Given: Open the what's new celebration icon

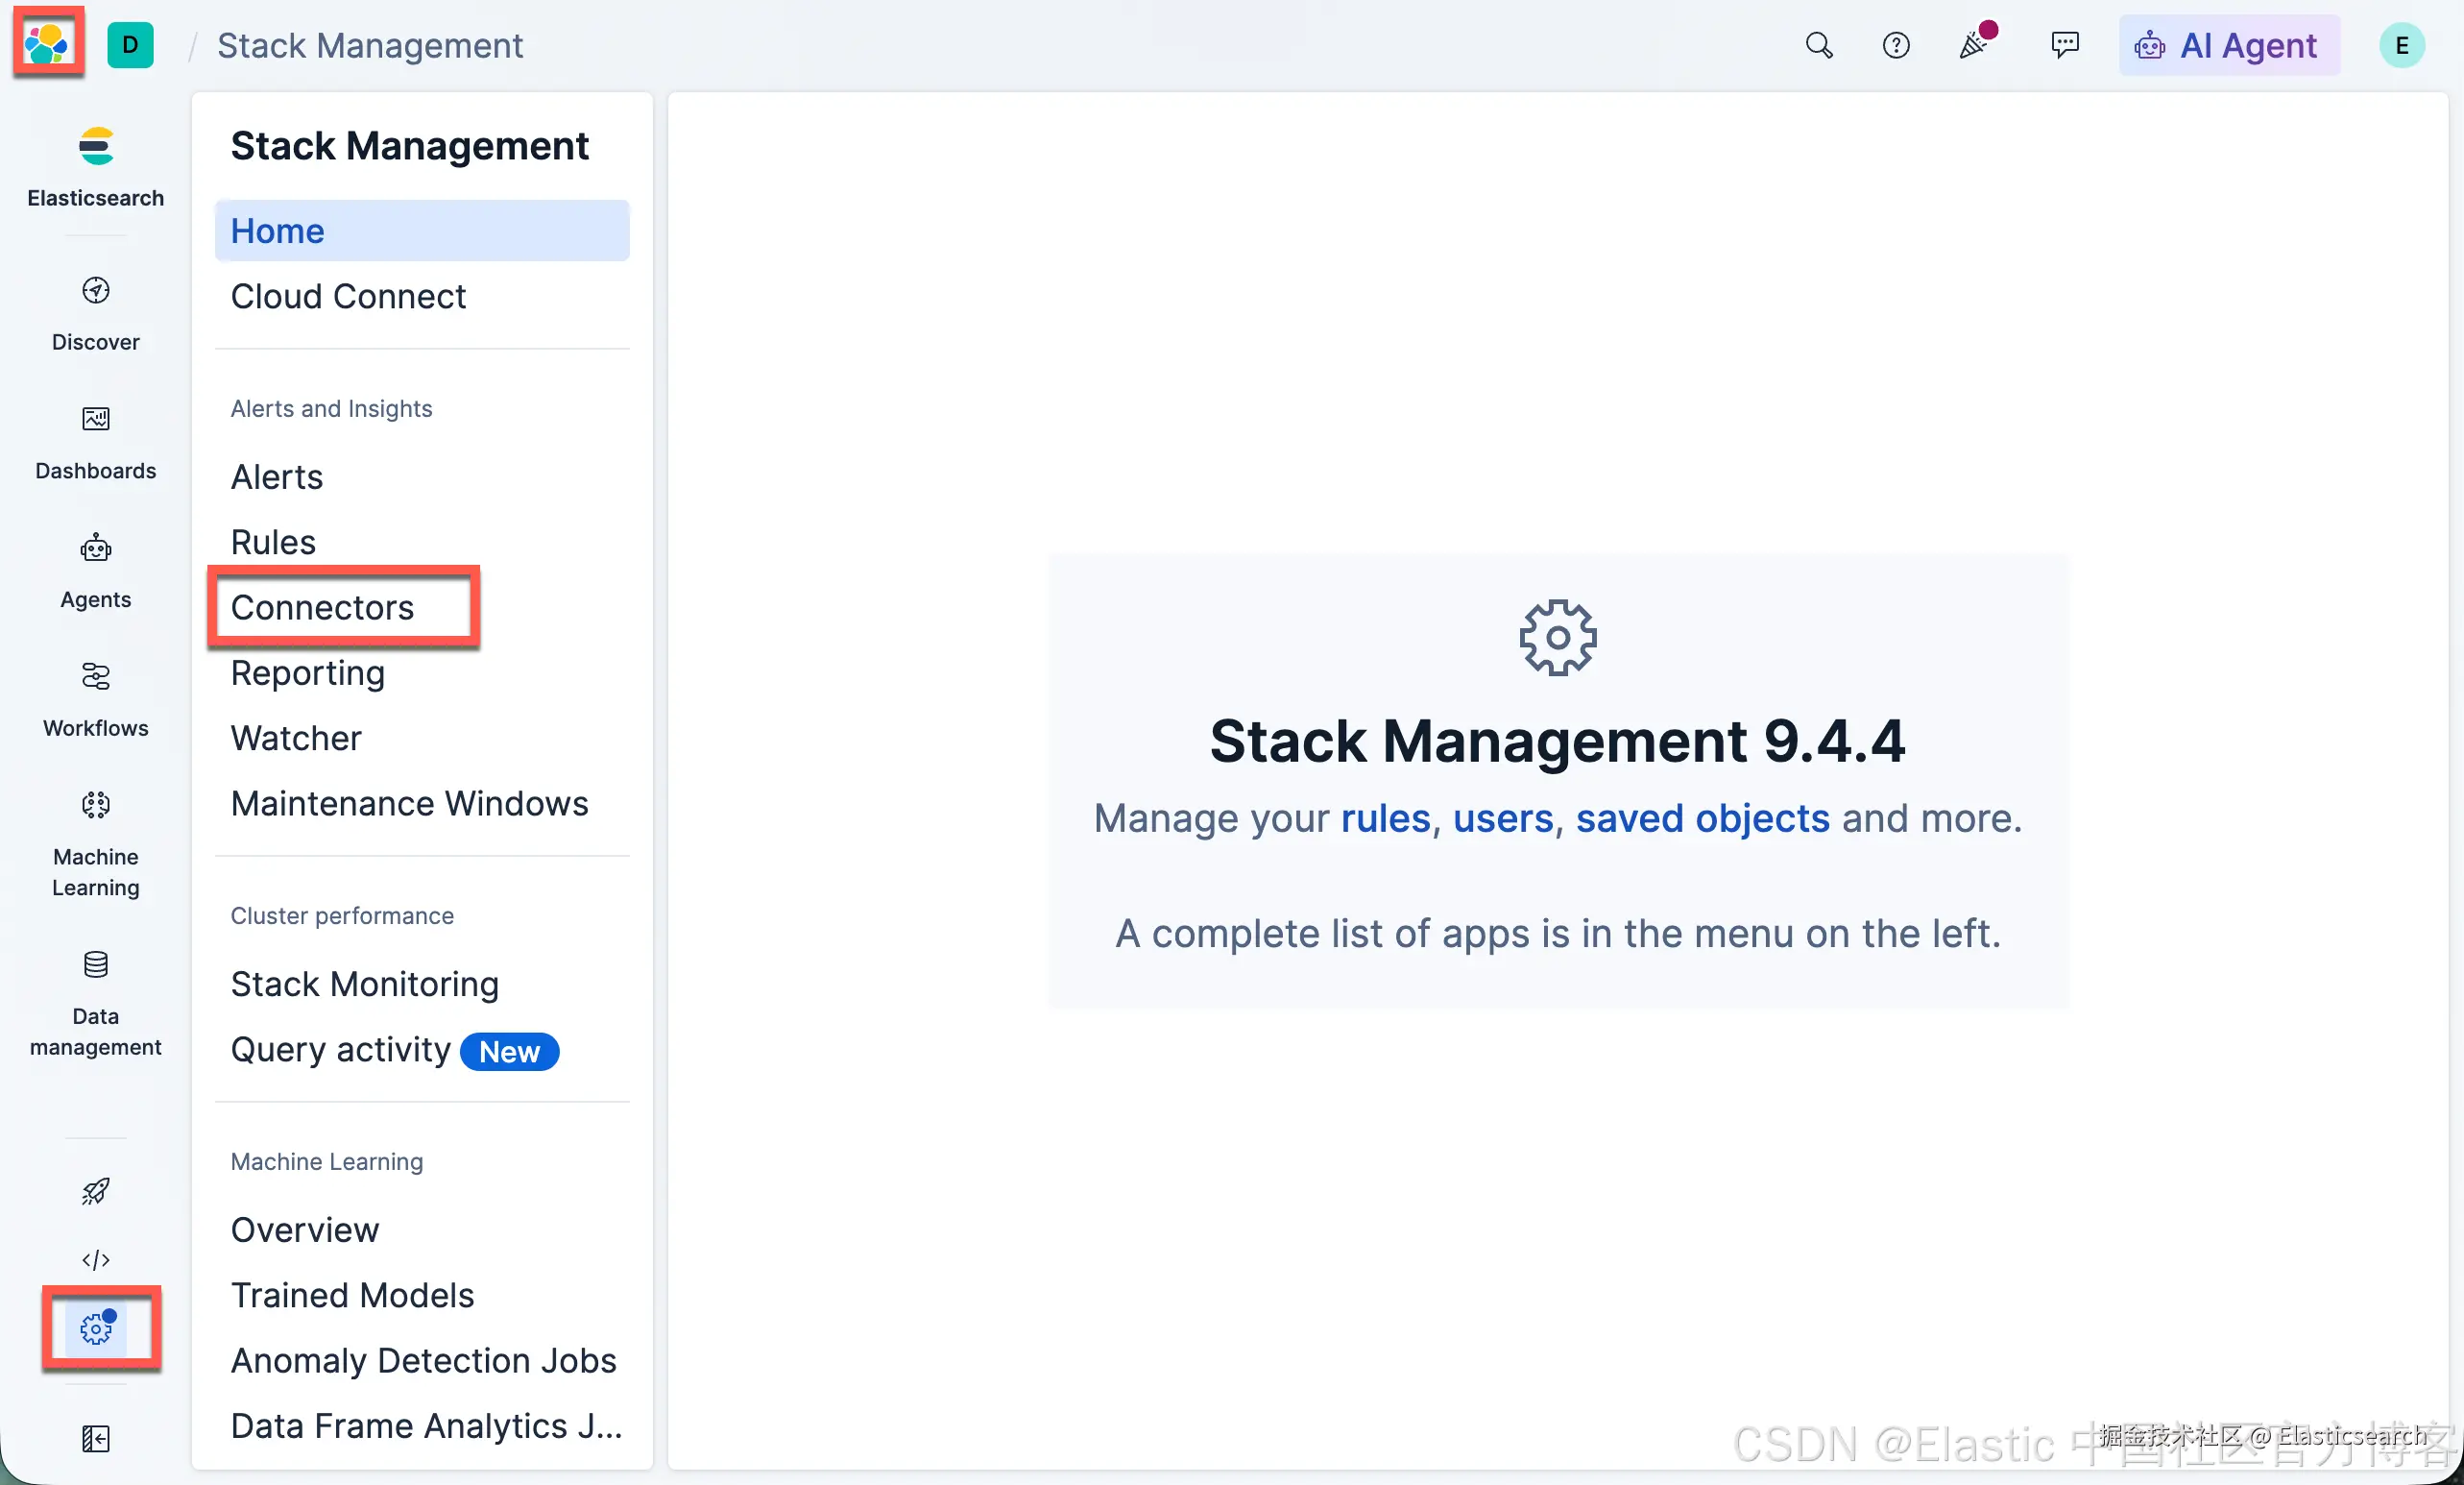Looking at the screenshot, I should (x=1975, y=43).
